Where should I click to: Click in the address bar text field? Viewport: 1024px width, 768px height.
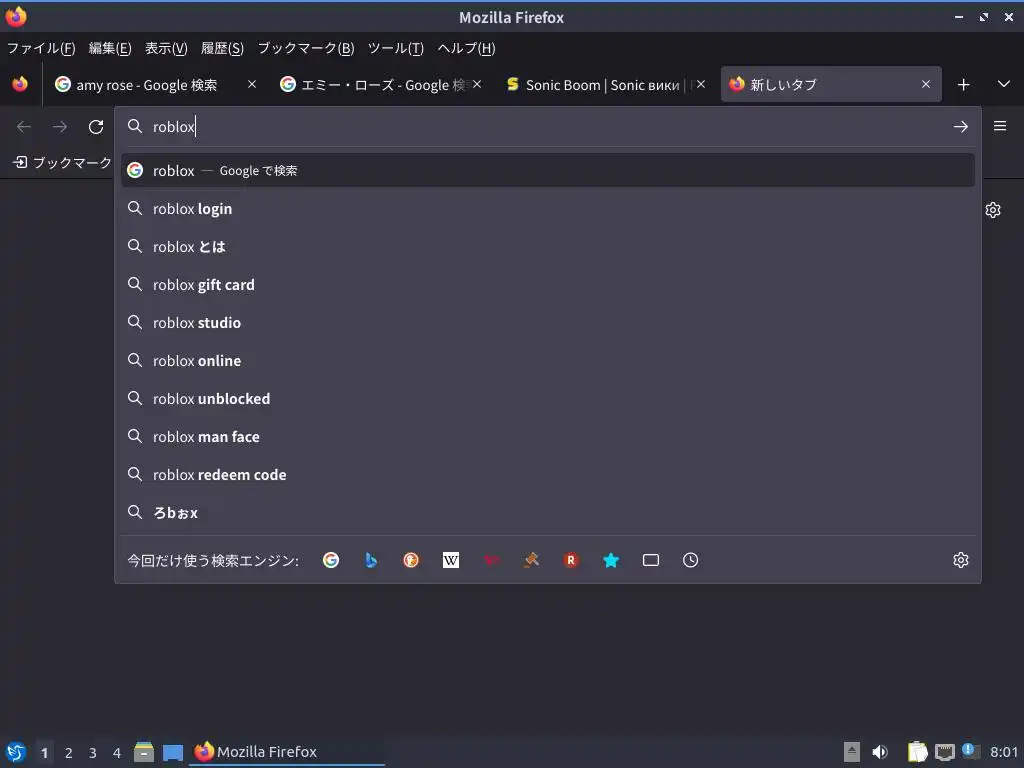(x=549, y=127)
